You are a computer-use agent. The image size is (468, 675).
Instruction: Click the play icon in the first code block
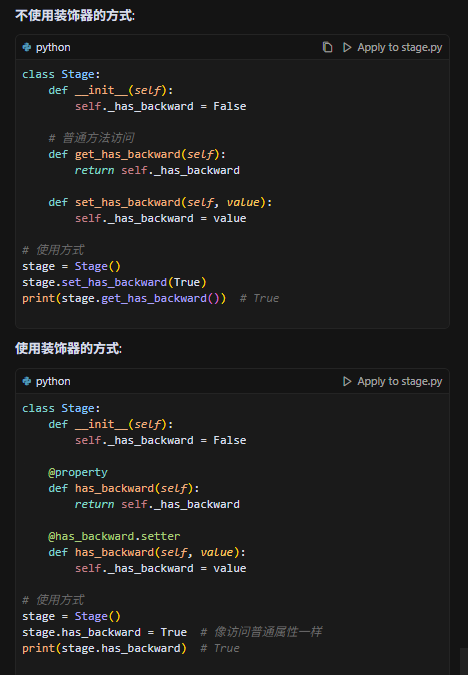click(347, 47)
